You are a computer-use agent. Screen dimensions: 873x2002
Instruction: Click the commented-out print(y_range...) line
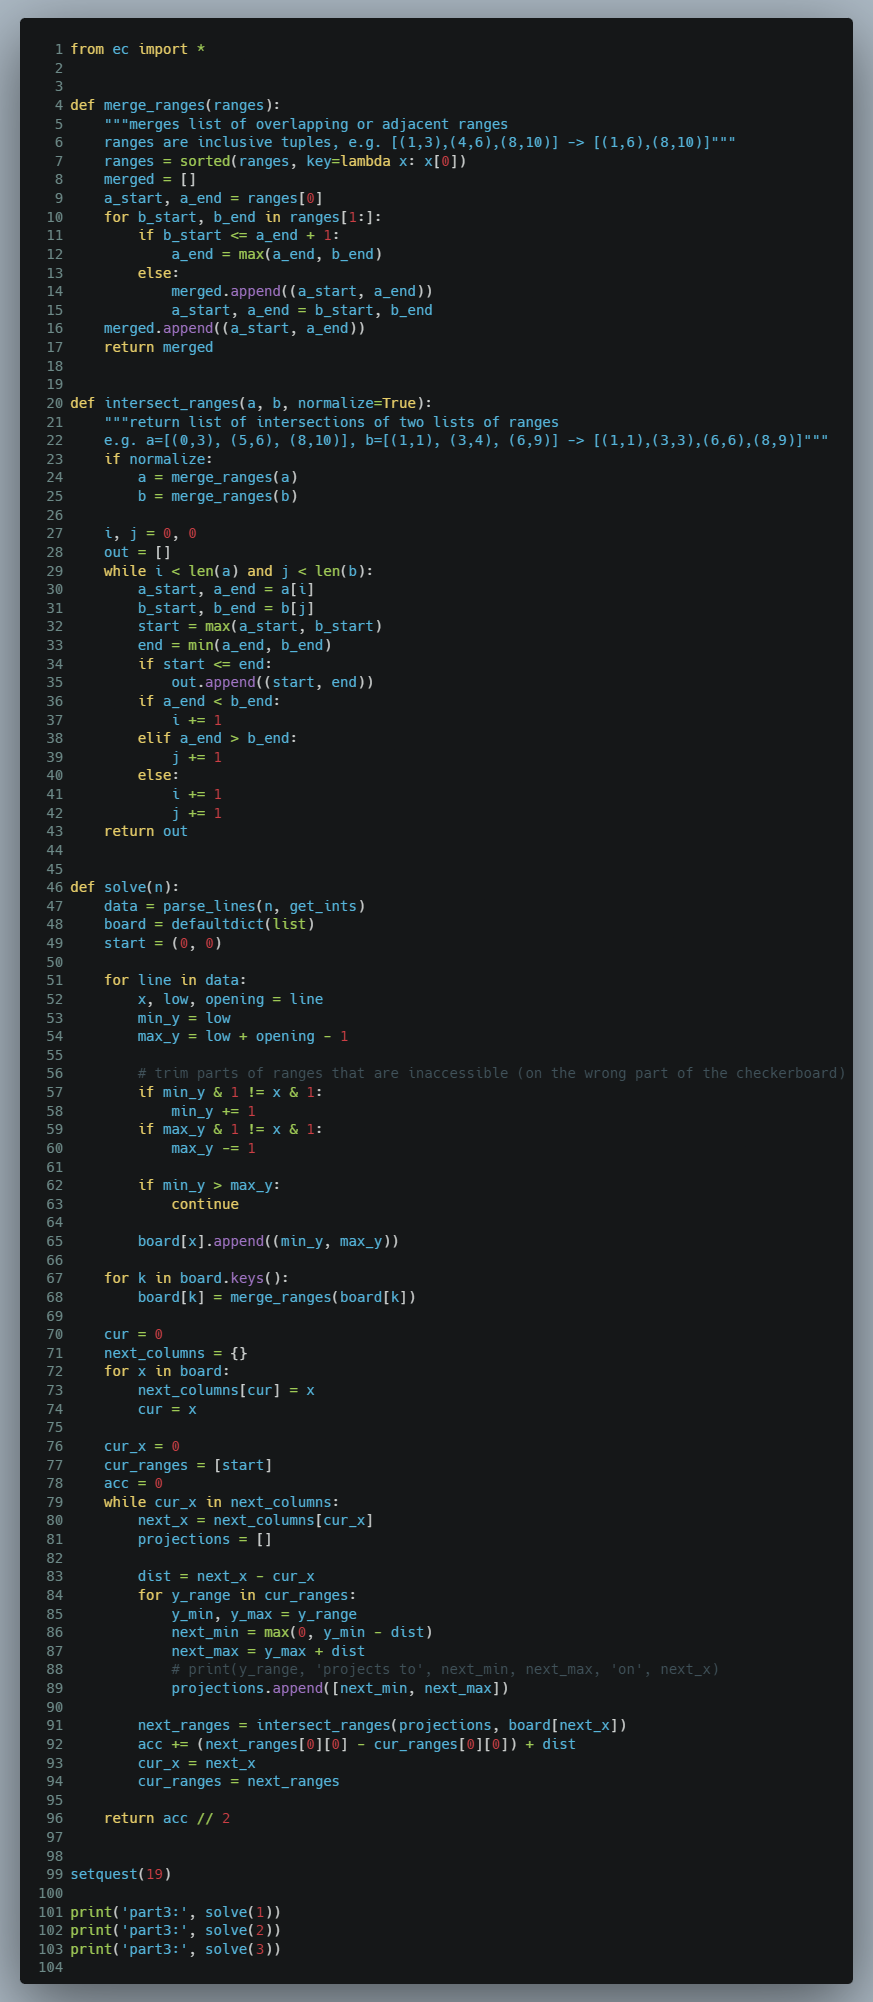click(x=445, y=1669)
